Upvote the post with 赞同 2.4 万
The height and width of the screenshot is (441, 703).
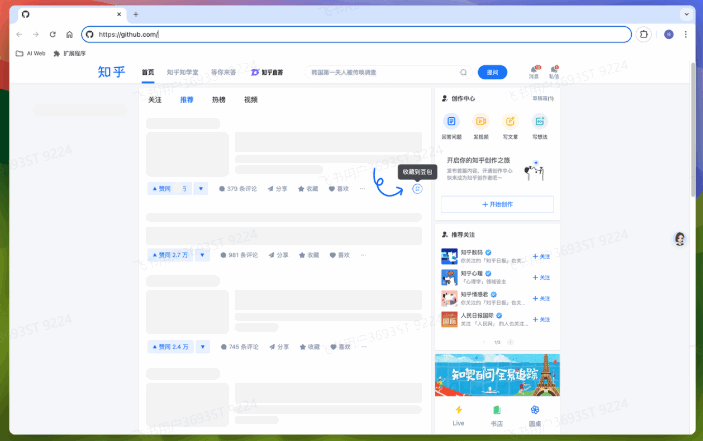click(170, 347)
